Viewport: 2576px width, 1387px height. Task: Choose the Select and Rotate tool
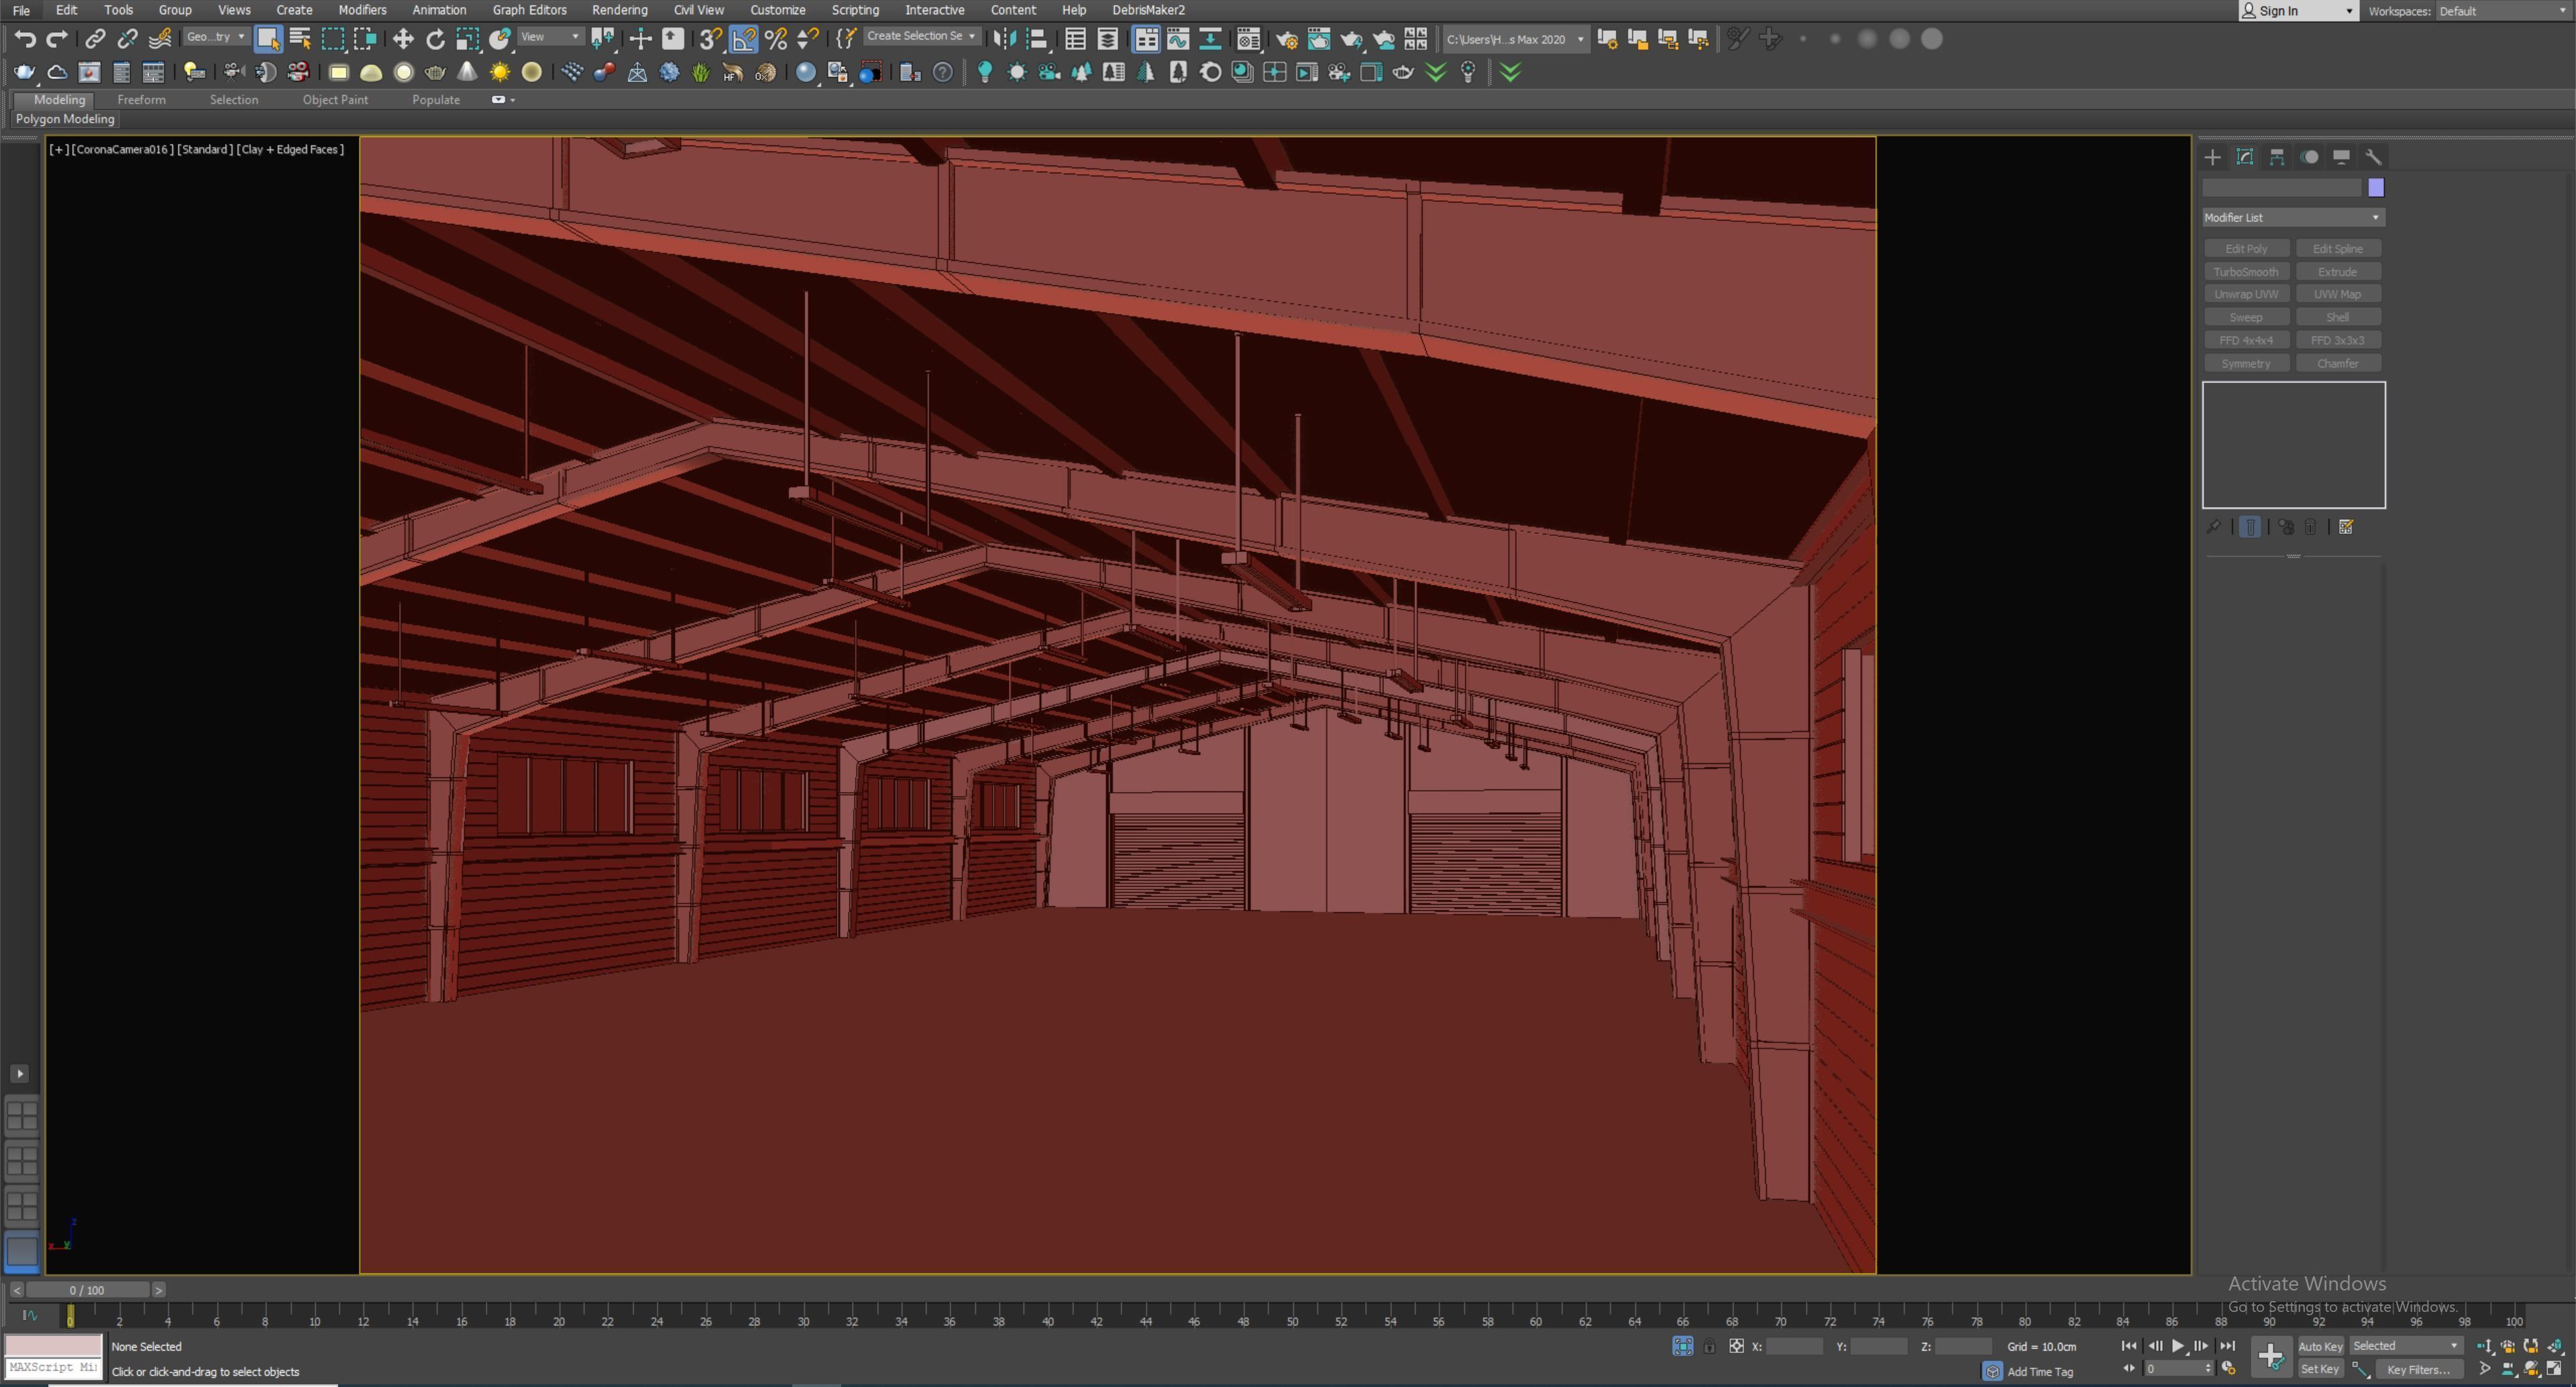[435, 39]
